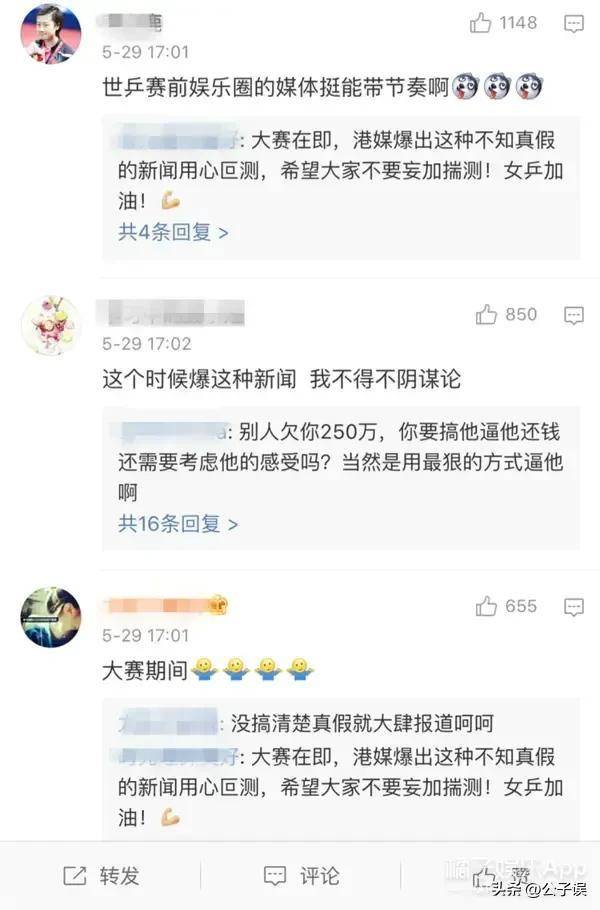Open the third commenter's dark avatar
Image resolution: width=600 pixels, height=910 pixels.
pyautogui.click(x=51, y=617)
